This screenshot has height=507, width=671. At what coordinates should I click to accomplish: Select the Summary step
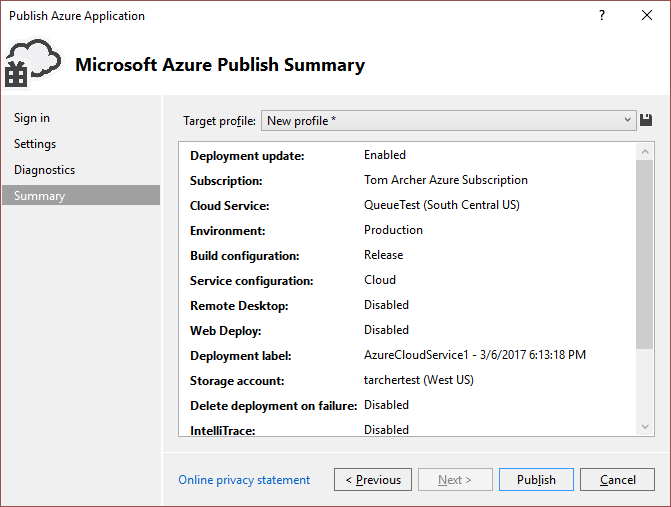(x=40, y=196)
